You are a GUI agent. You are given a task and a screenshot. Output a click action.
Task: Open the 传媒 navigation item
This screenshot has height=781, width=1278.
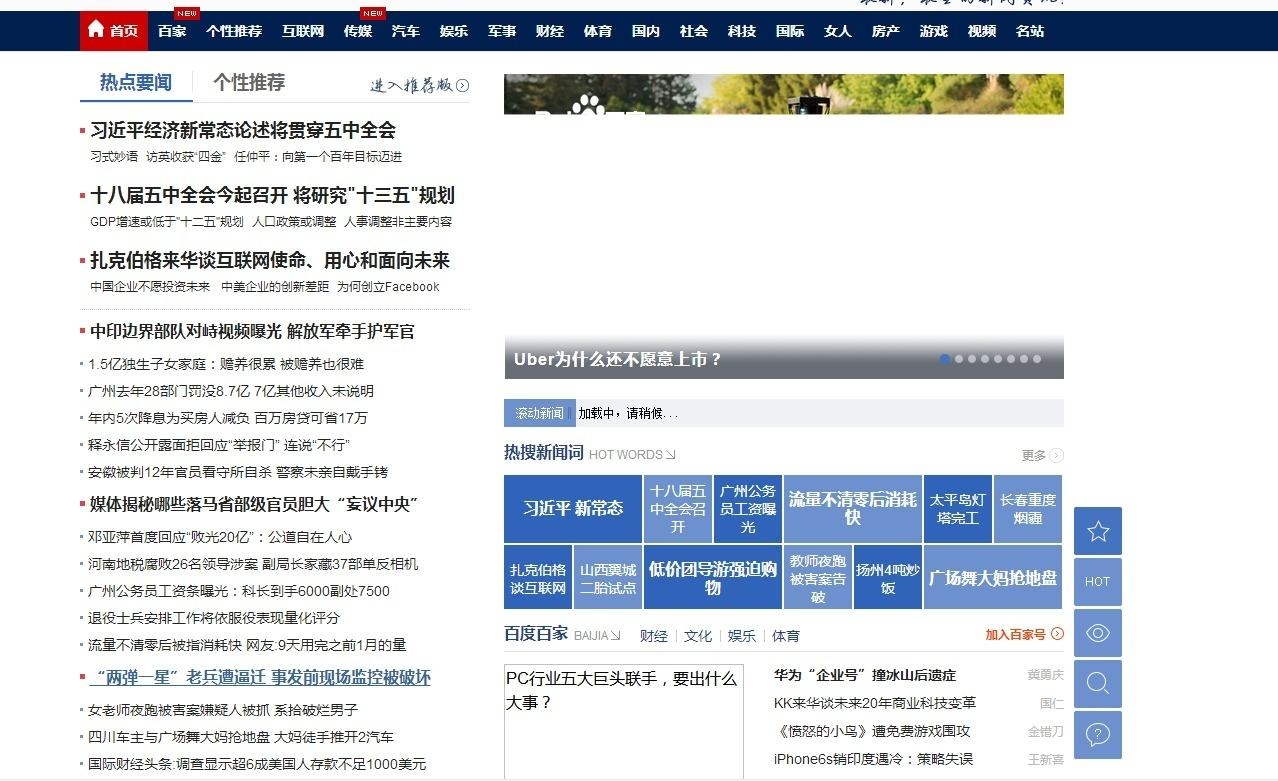358,31
